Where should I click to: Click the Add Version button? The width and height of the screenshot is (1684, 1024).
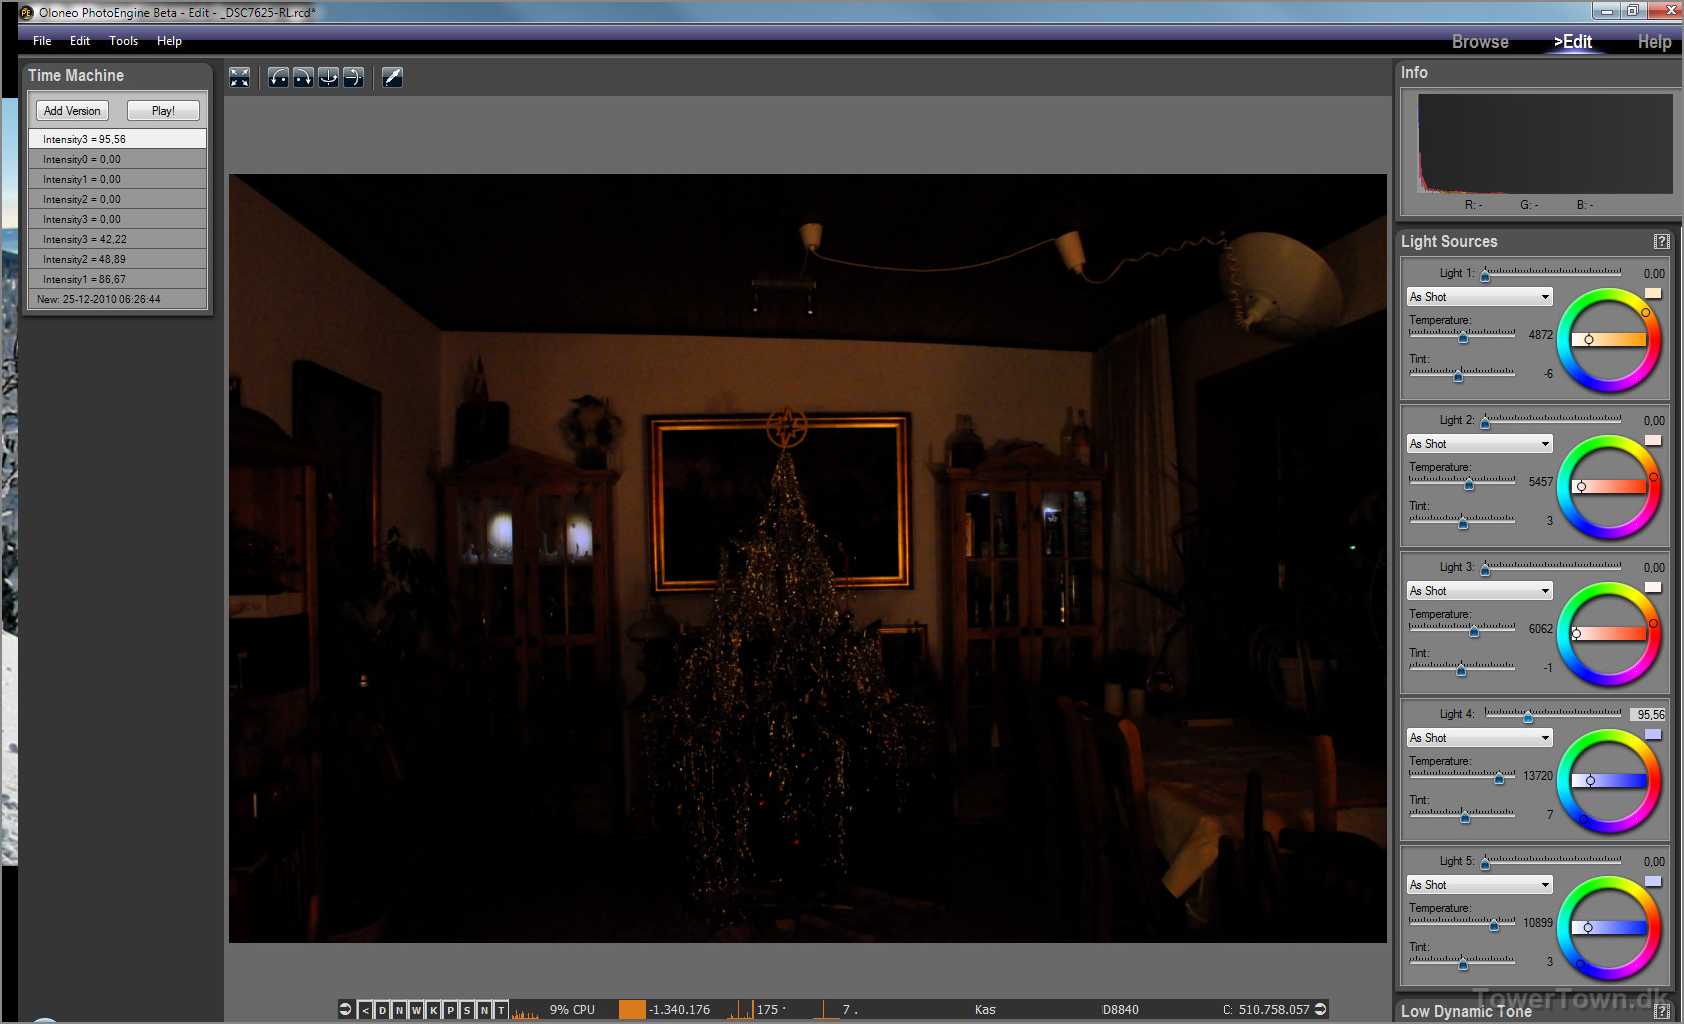click(x=72, y=111)
